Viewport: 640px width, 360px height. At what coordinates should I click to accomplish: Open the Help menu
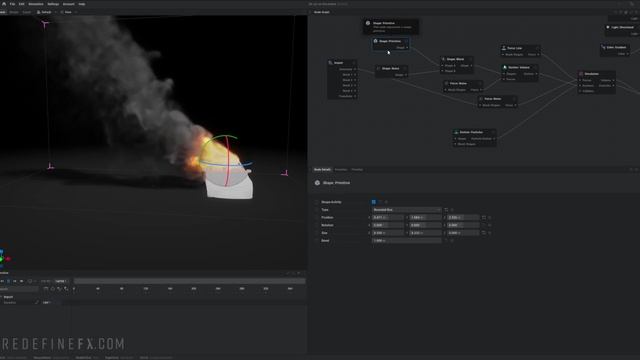click(x=82, y=4)
